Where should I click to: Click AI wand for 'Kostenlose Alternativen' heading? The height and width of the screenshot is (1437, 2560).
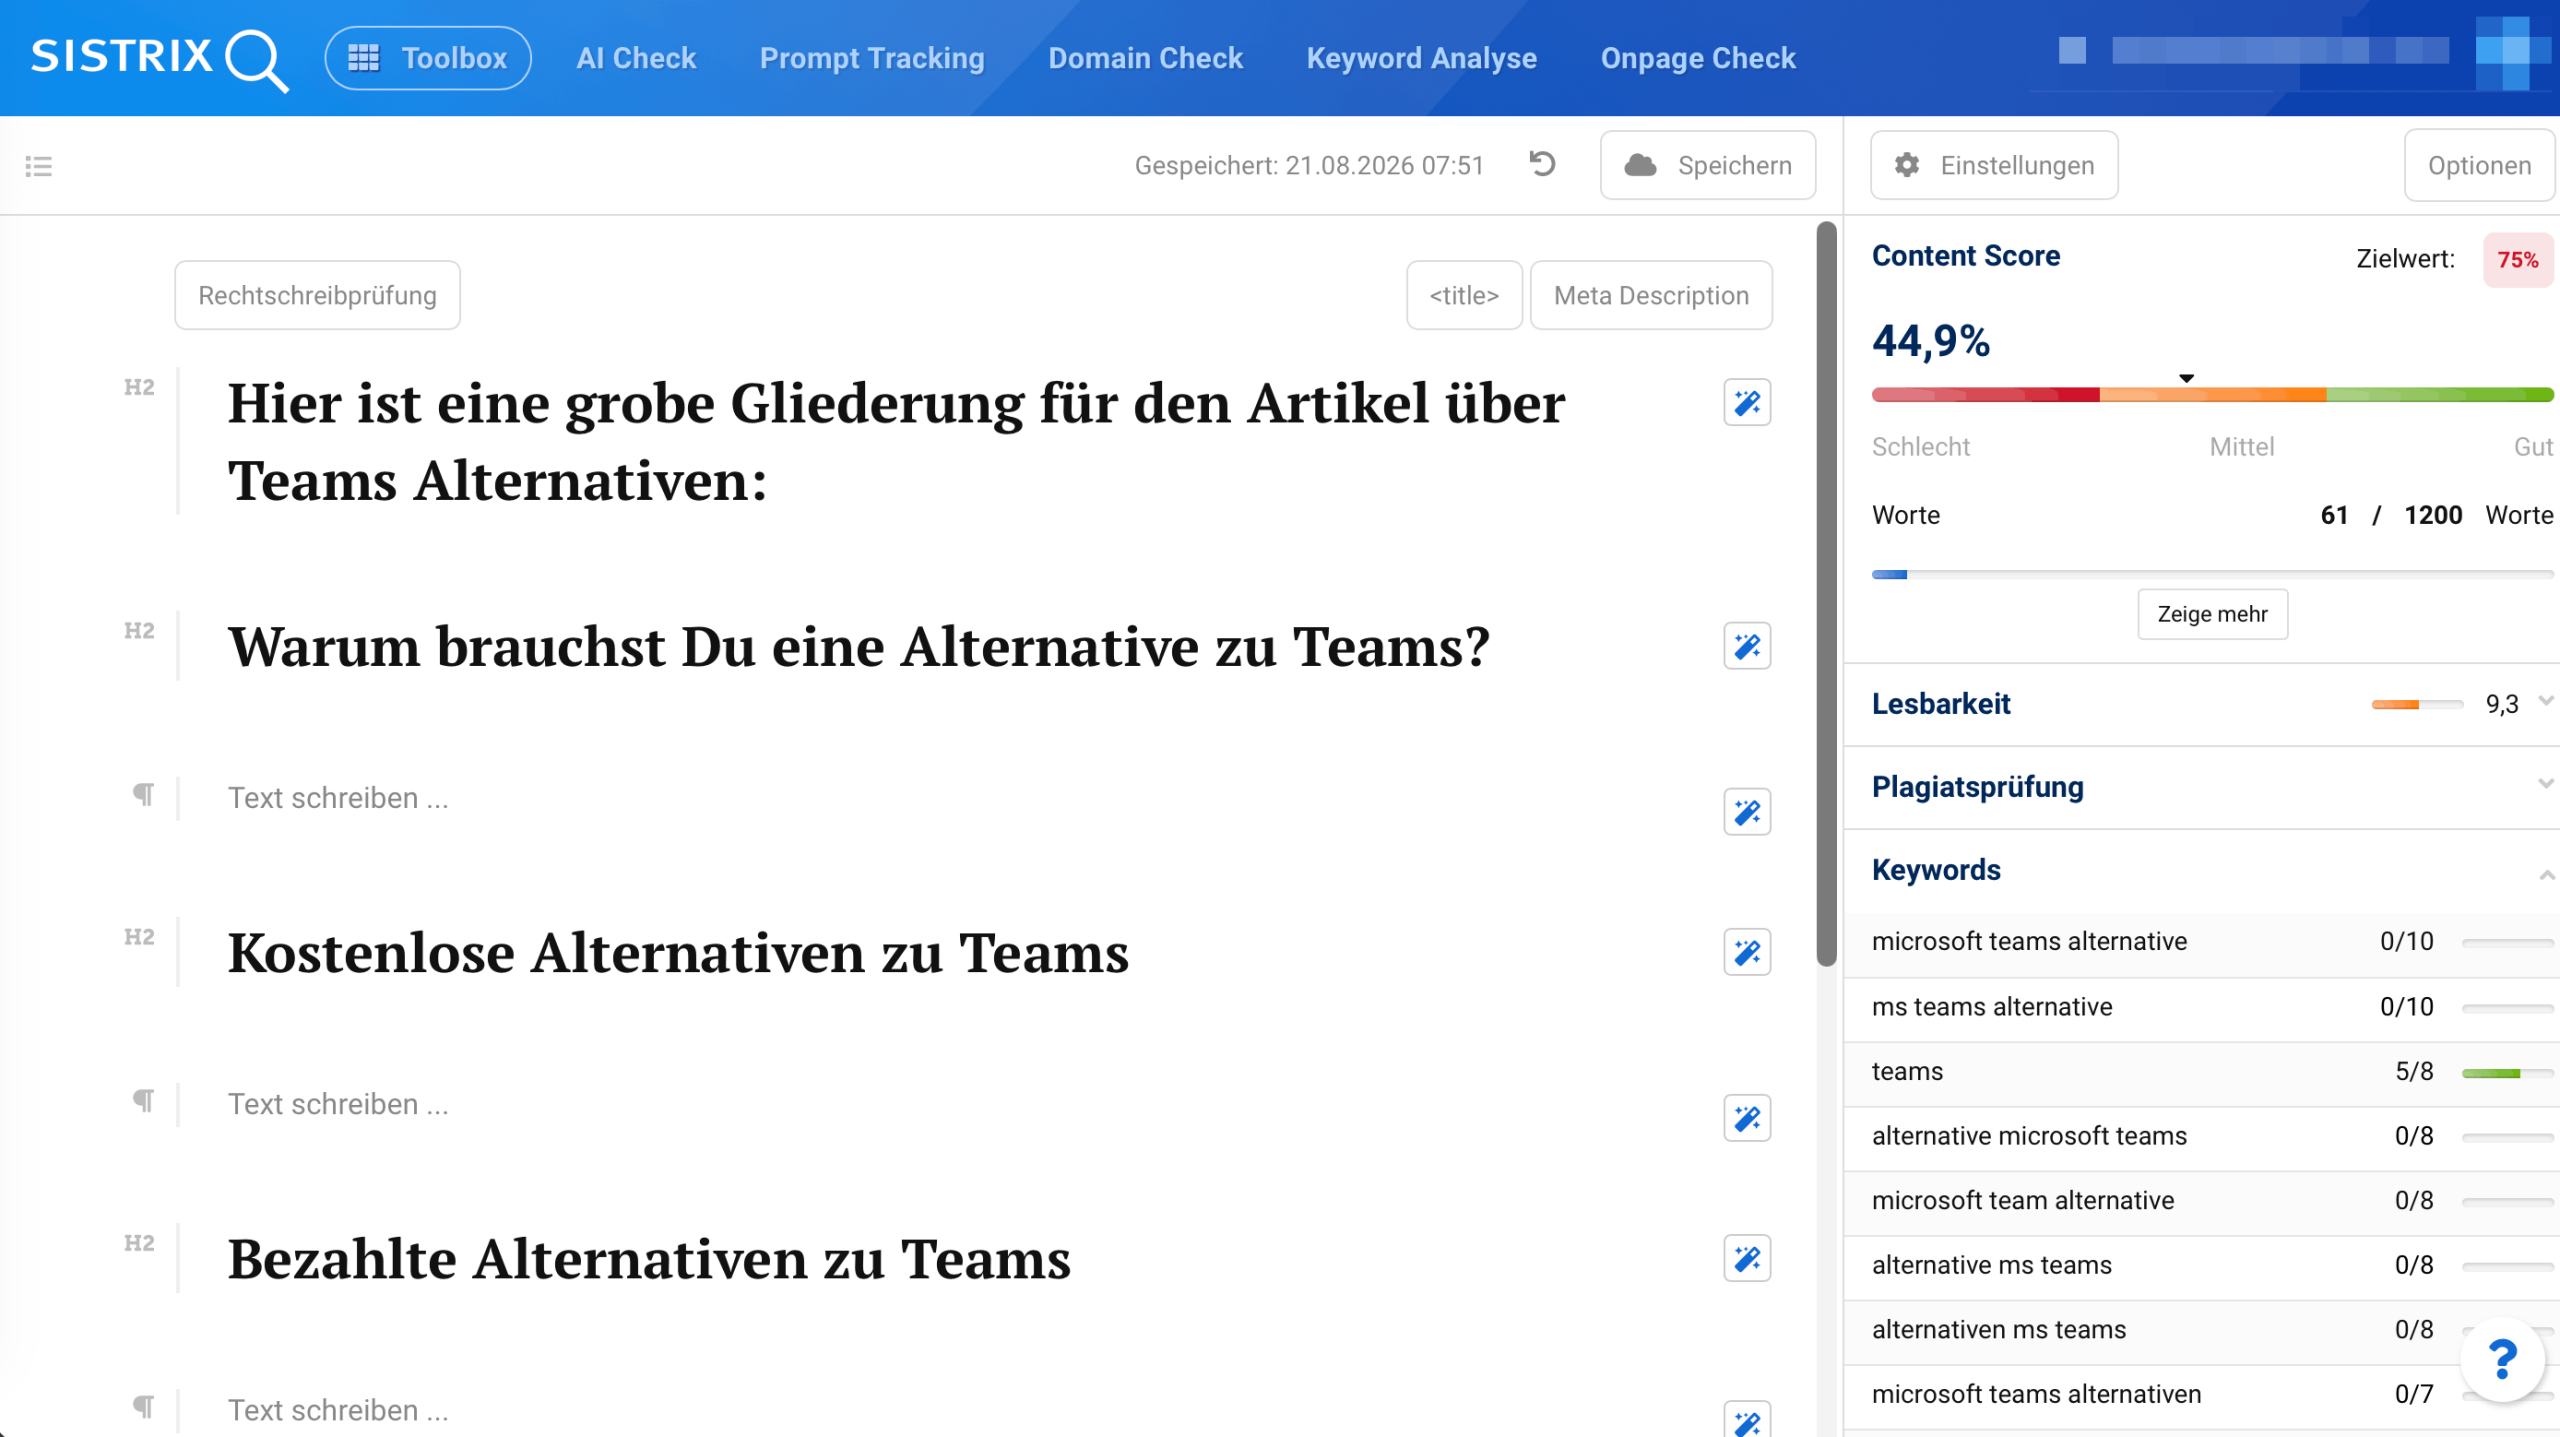(1747, 952)
